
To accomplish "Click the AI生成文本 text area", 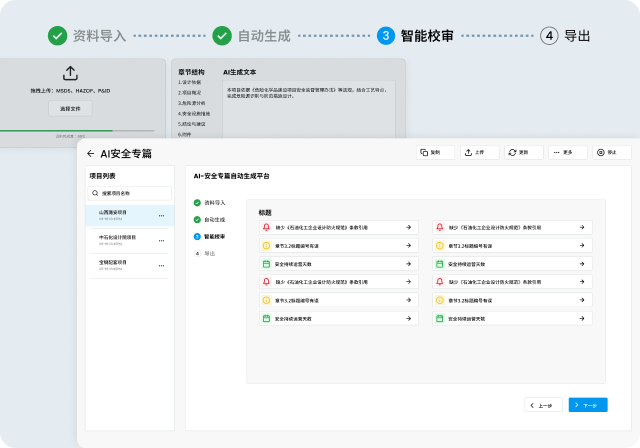I will [309, 109].
